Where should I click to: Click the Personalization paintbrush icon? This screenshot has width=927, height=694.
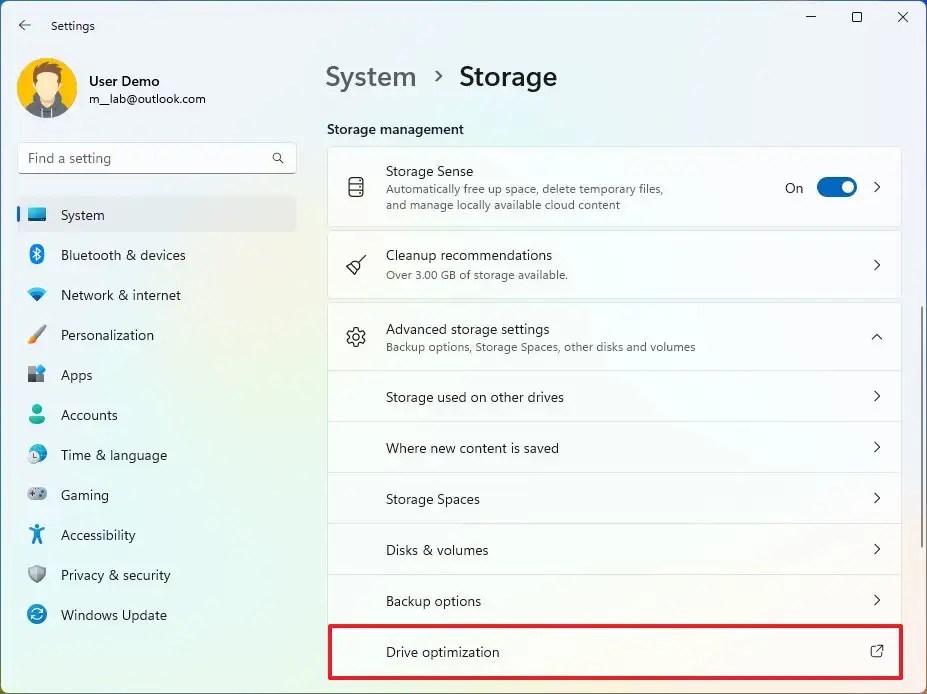[35, 335]
